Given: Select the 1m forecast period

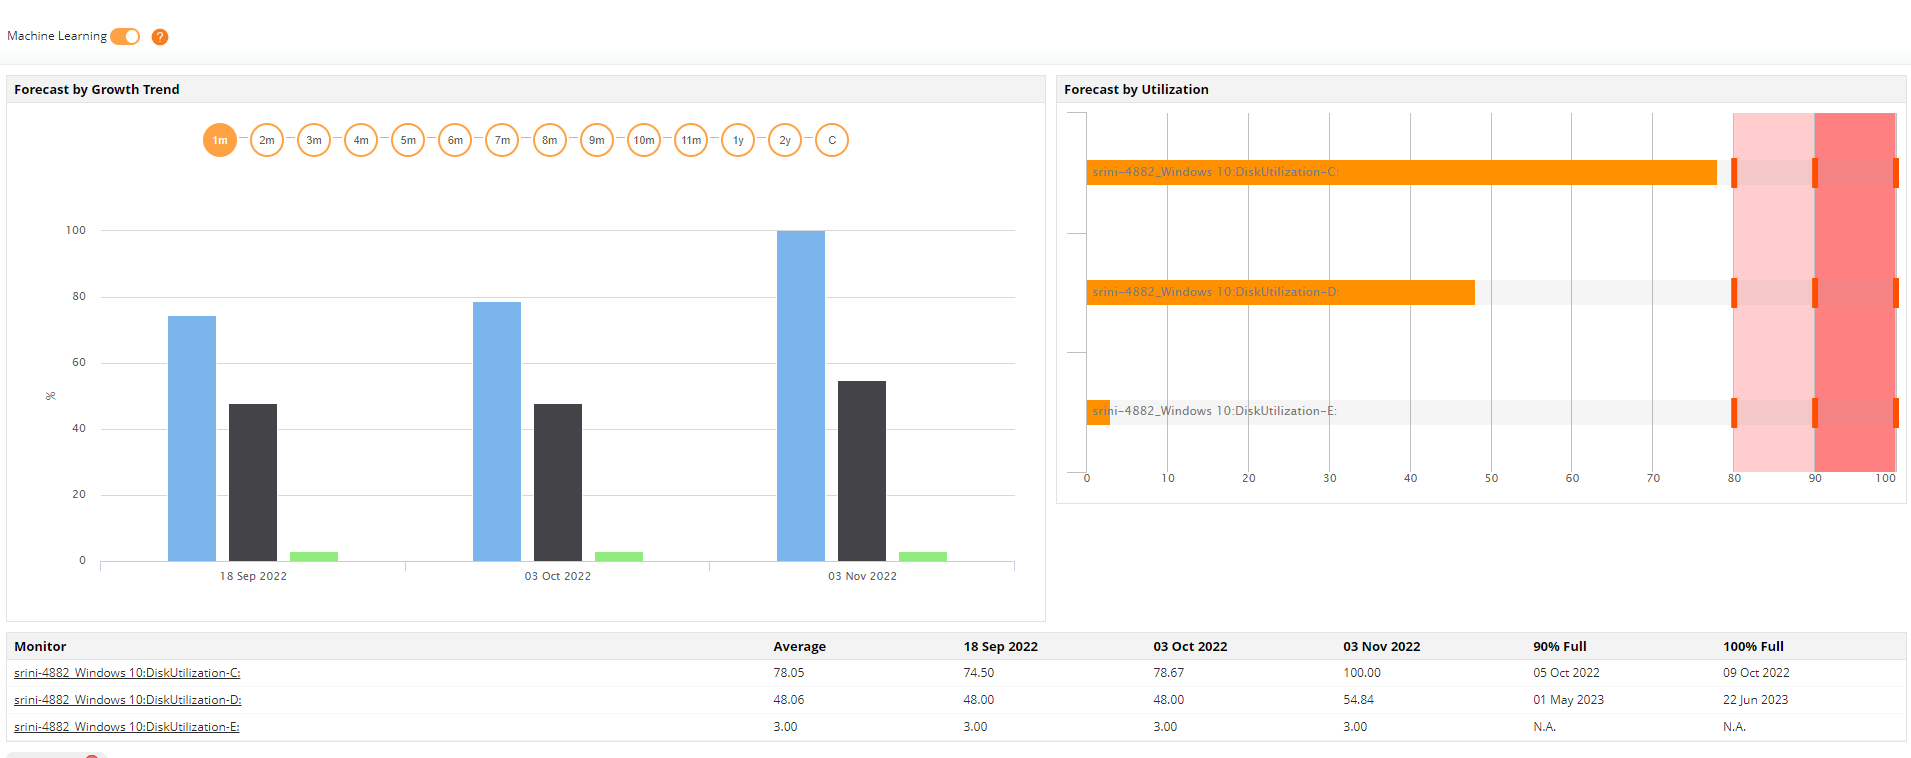Looking at the screenshot, I should tap(220, 140).
